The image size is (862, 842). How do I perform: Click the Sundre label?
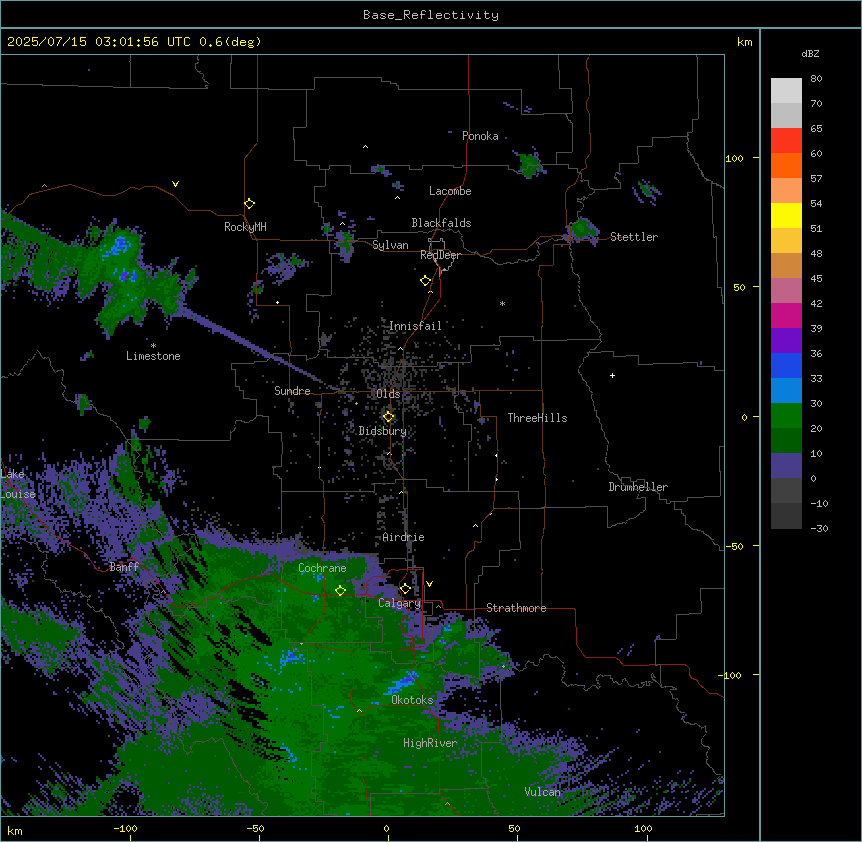coord(292,391)
